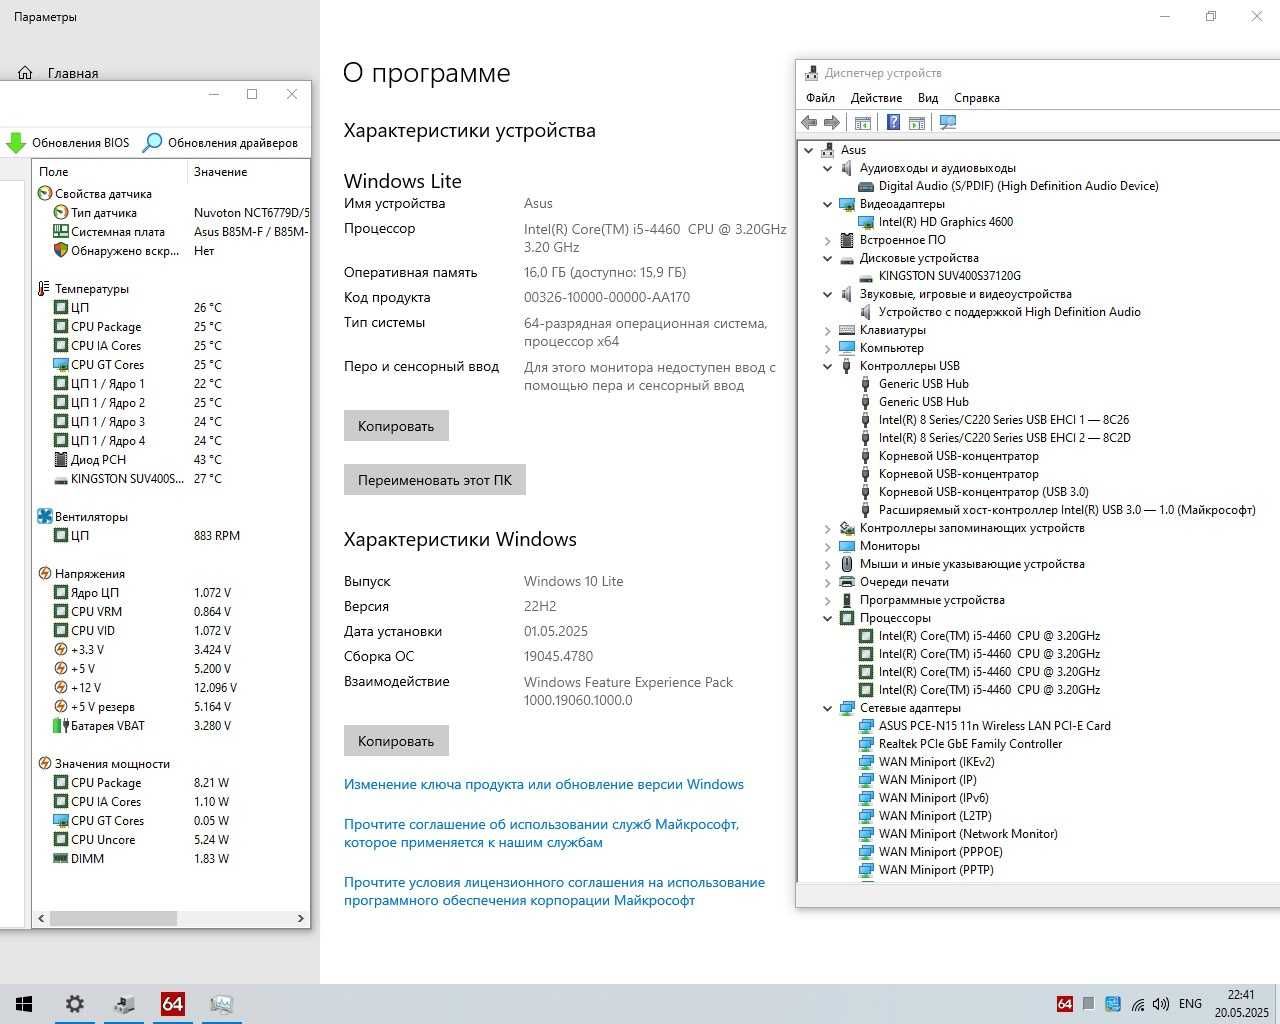Click show/hide console tree icon in Device Manager

[863, 122]
